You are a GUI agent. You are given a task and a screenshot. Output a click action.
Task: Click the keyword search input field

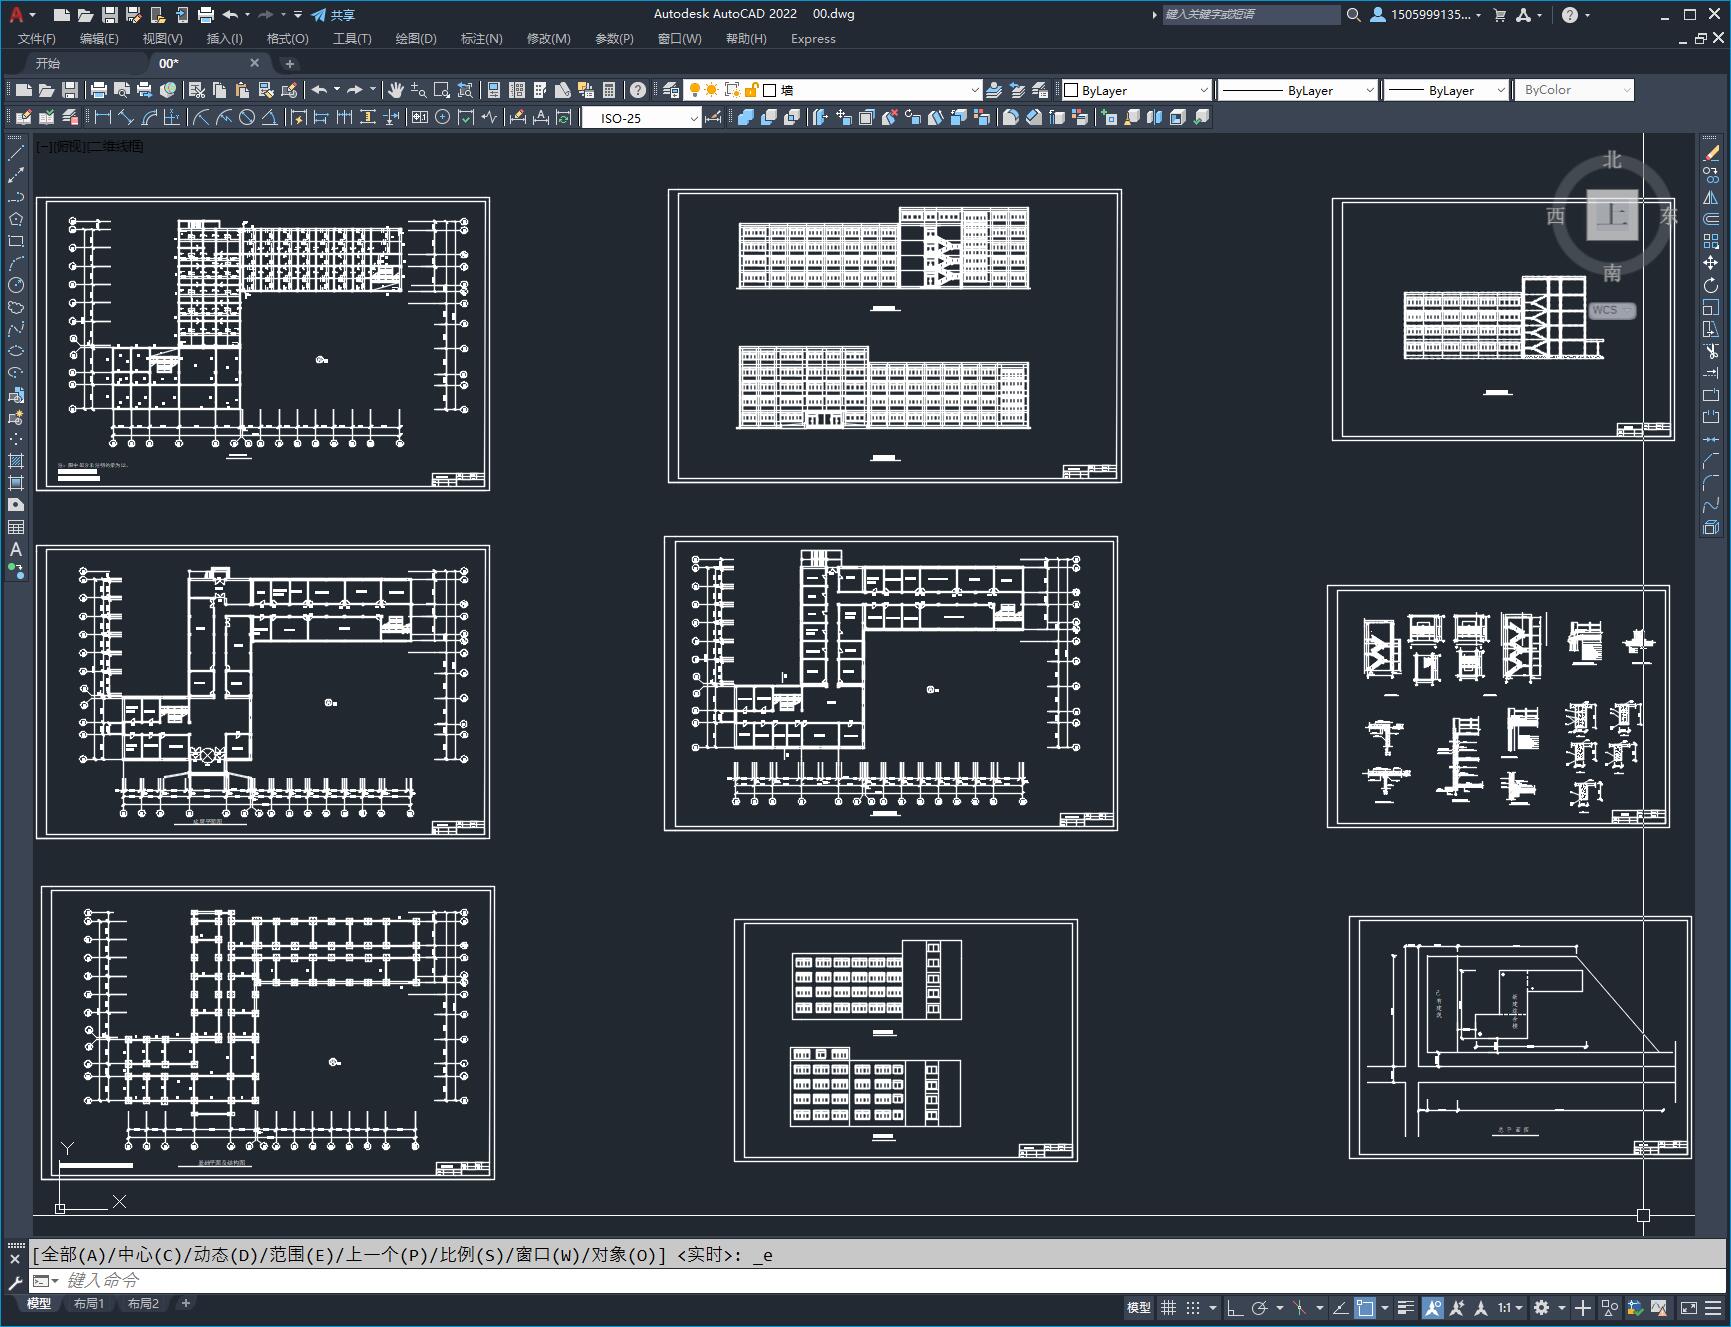click(x=1251, y=14)
